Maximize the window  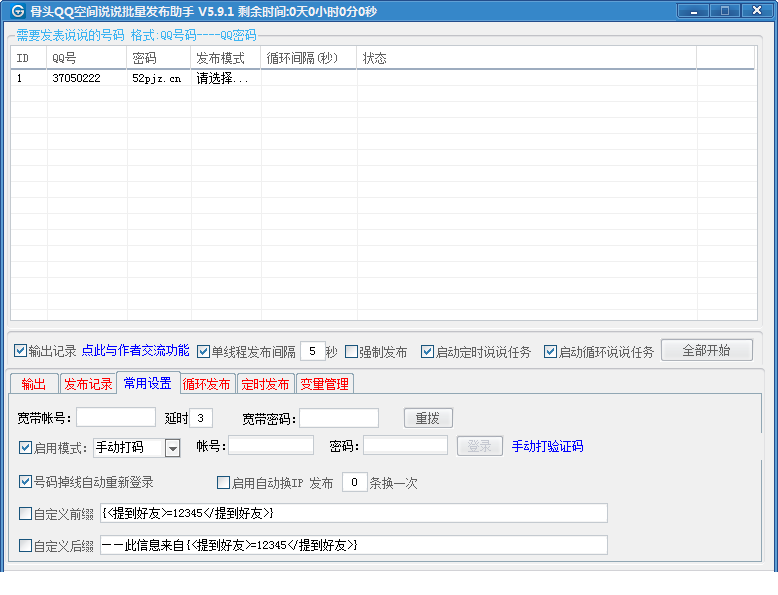coord(725,11)
